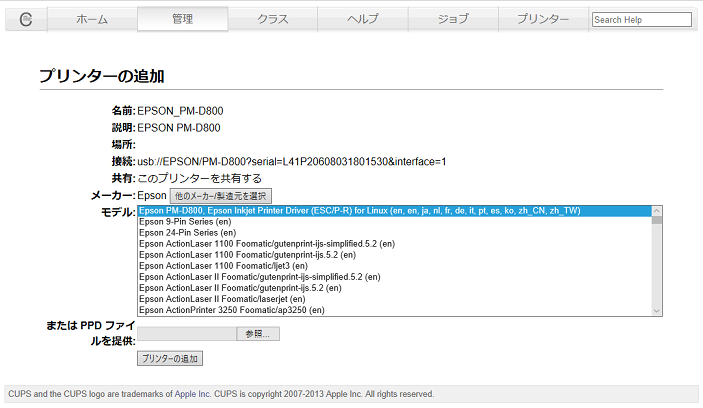Click 他のメーカー/製造元を選択 button
This screenshot has width=703, height=408.
[221, 196]
